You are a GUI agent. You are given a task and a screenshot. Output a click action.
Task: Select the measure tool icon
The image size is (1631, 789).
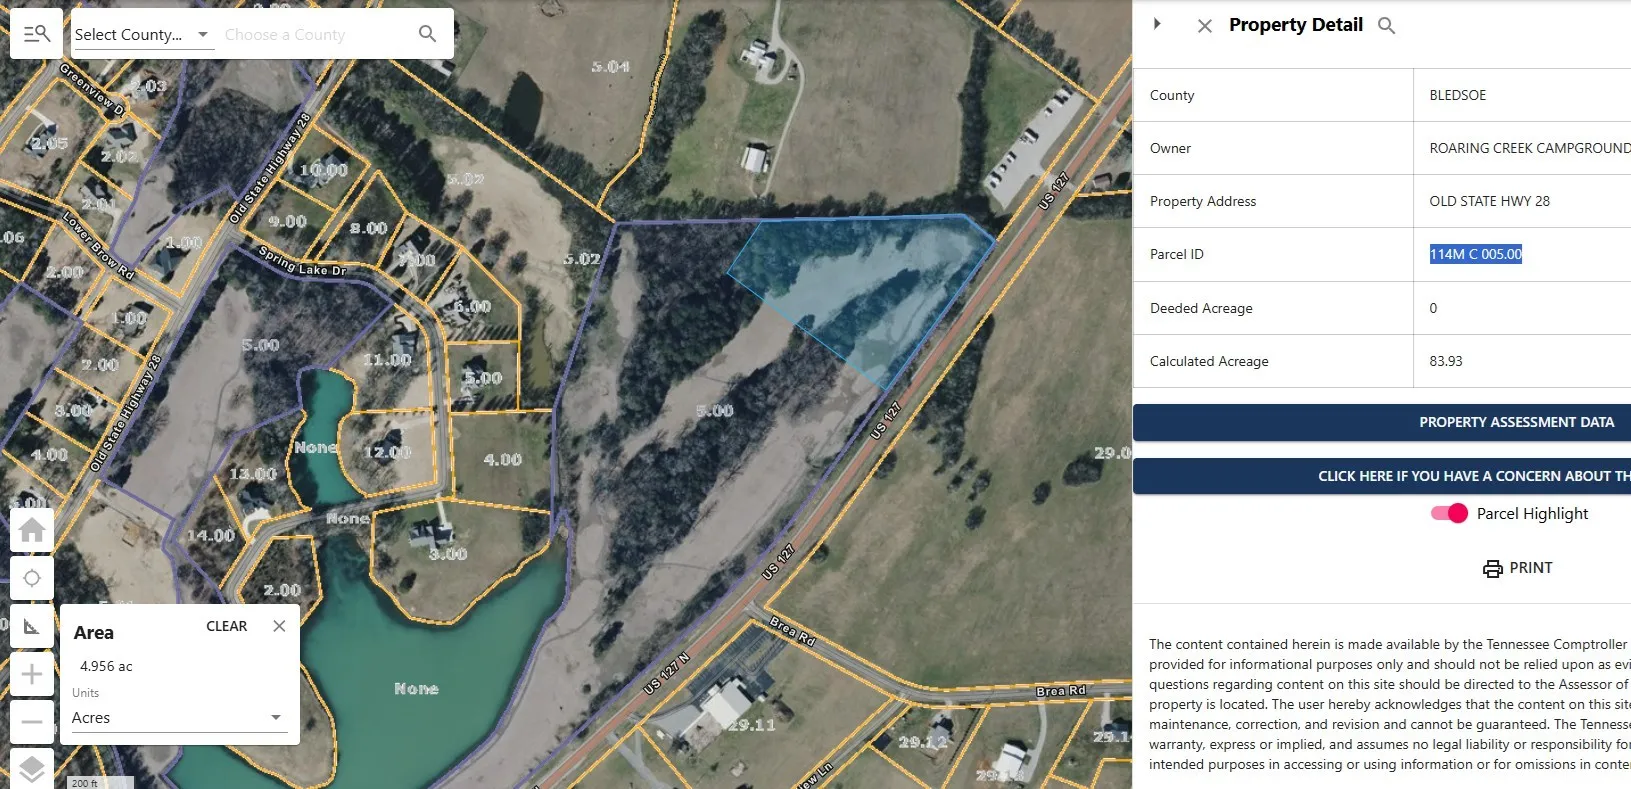[32, 627]
